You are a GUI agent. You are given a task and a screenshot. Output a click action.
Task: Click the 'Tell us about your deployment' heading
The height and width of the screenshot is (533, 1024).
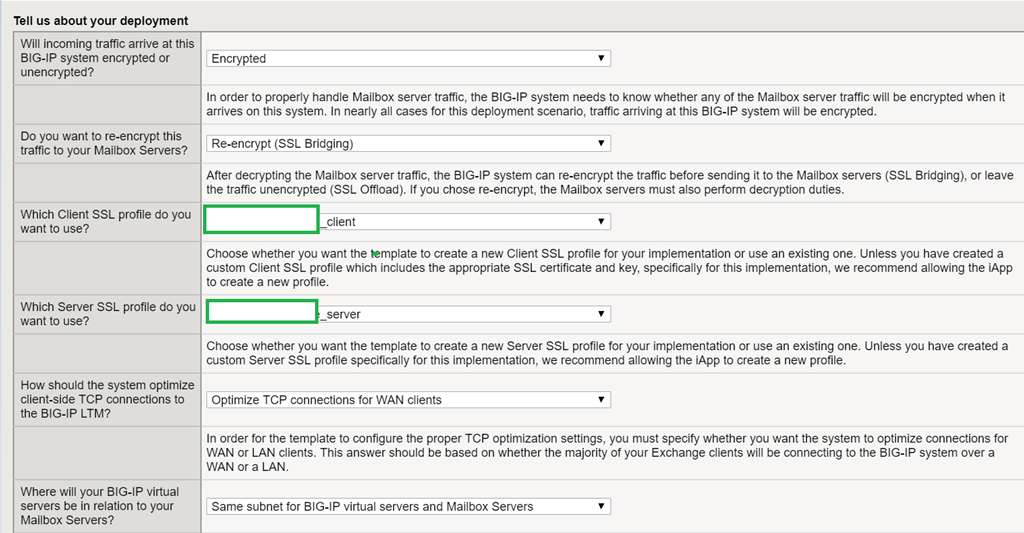pyautogui.click(x=101, y=21)
